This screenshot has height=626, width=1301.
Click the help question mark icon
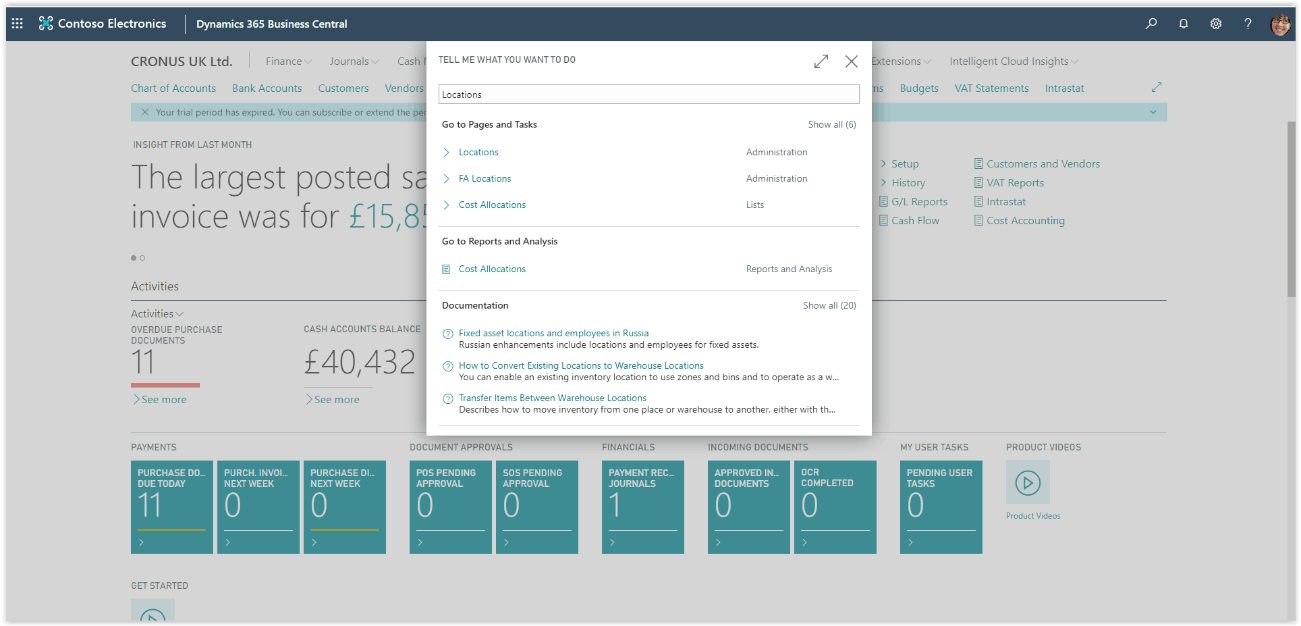pos(1248,23)
